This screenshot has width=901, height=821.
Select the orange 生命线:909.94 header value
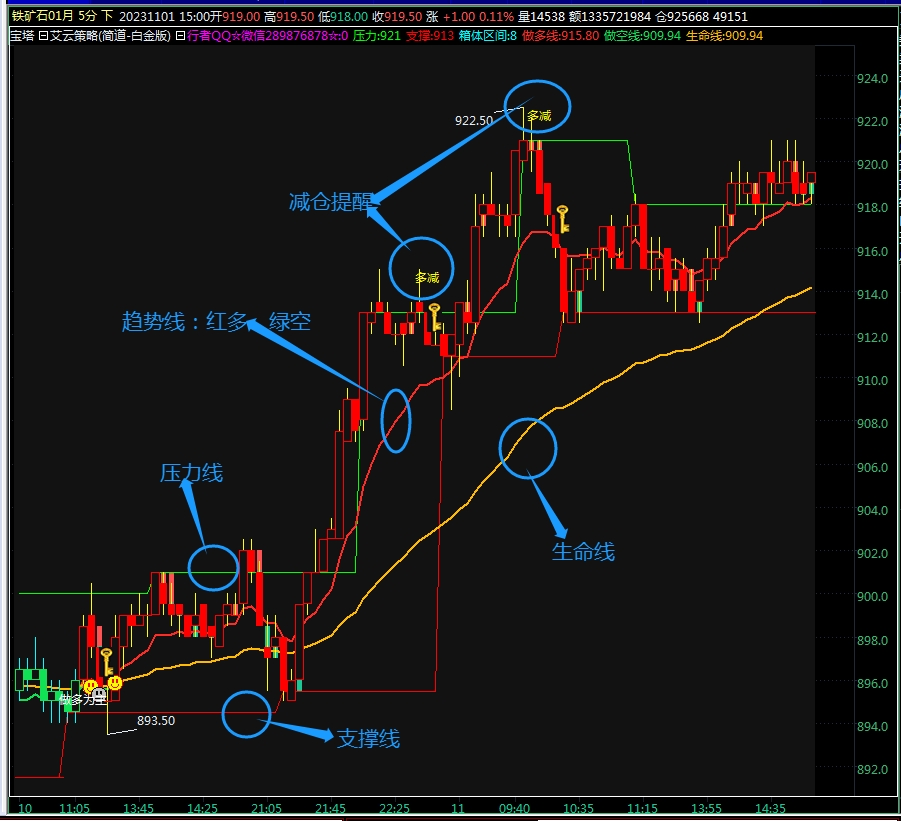tap(724, 36)
